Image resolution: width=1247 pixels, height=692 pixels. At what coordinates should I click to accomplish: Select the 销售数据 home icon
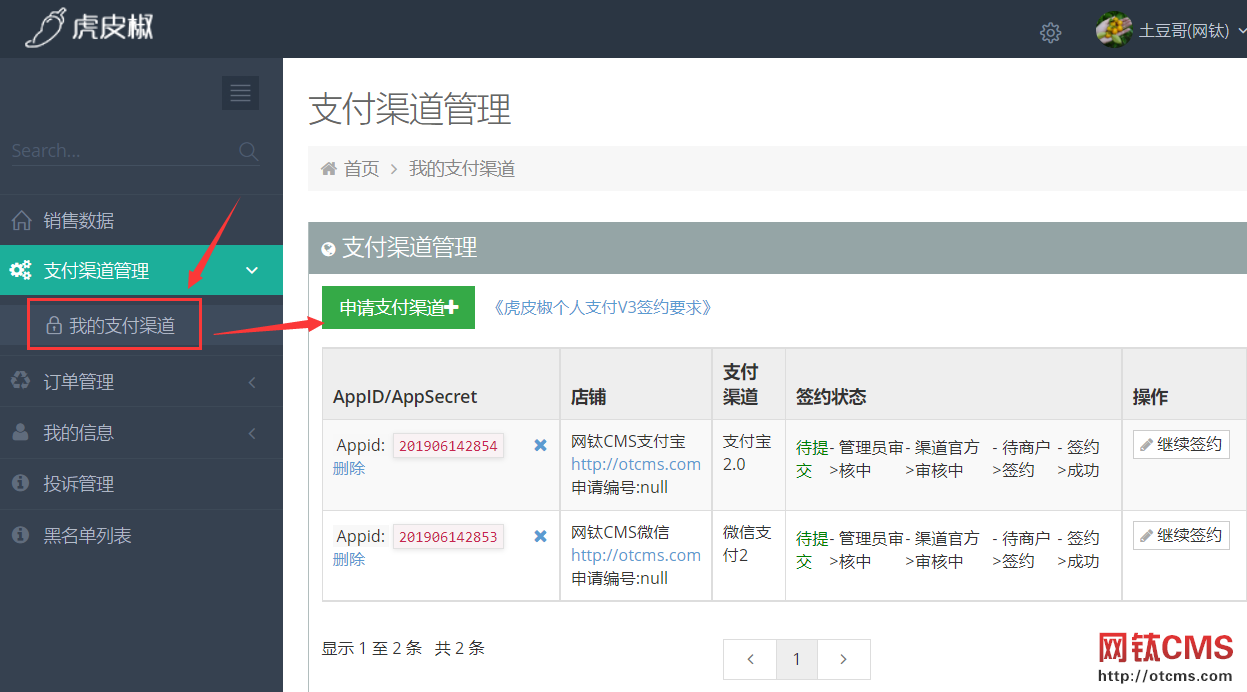click(22, 219)
